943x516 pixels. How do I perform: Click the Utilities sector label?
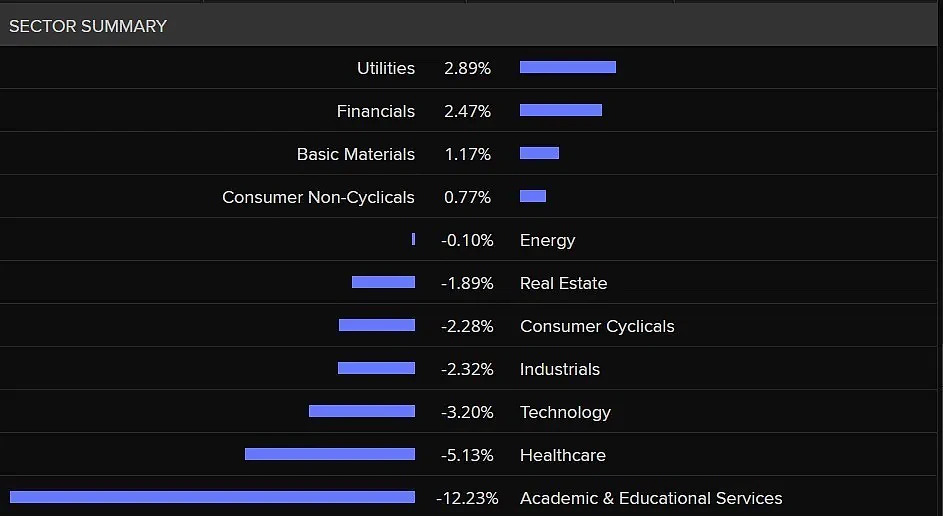pyautogui.click(x=385, y=68)
